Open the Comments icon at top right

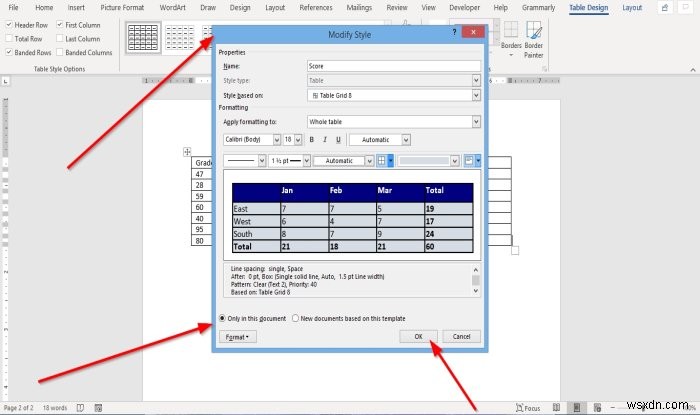point(684,8)
